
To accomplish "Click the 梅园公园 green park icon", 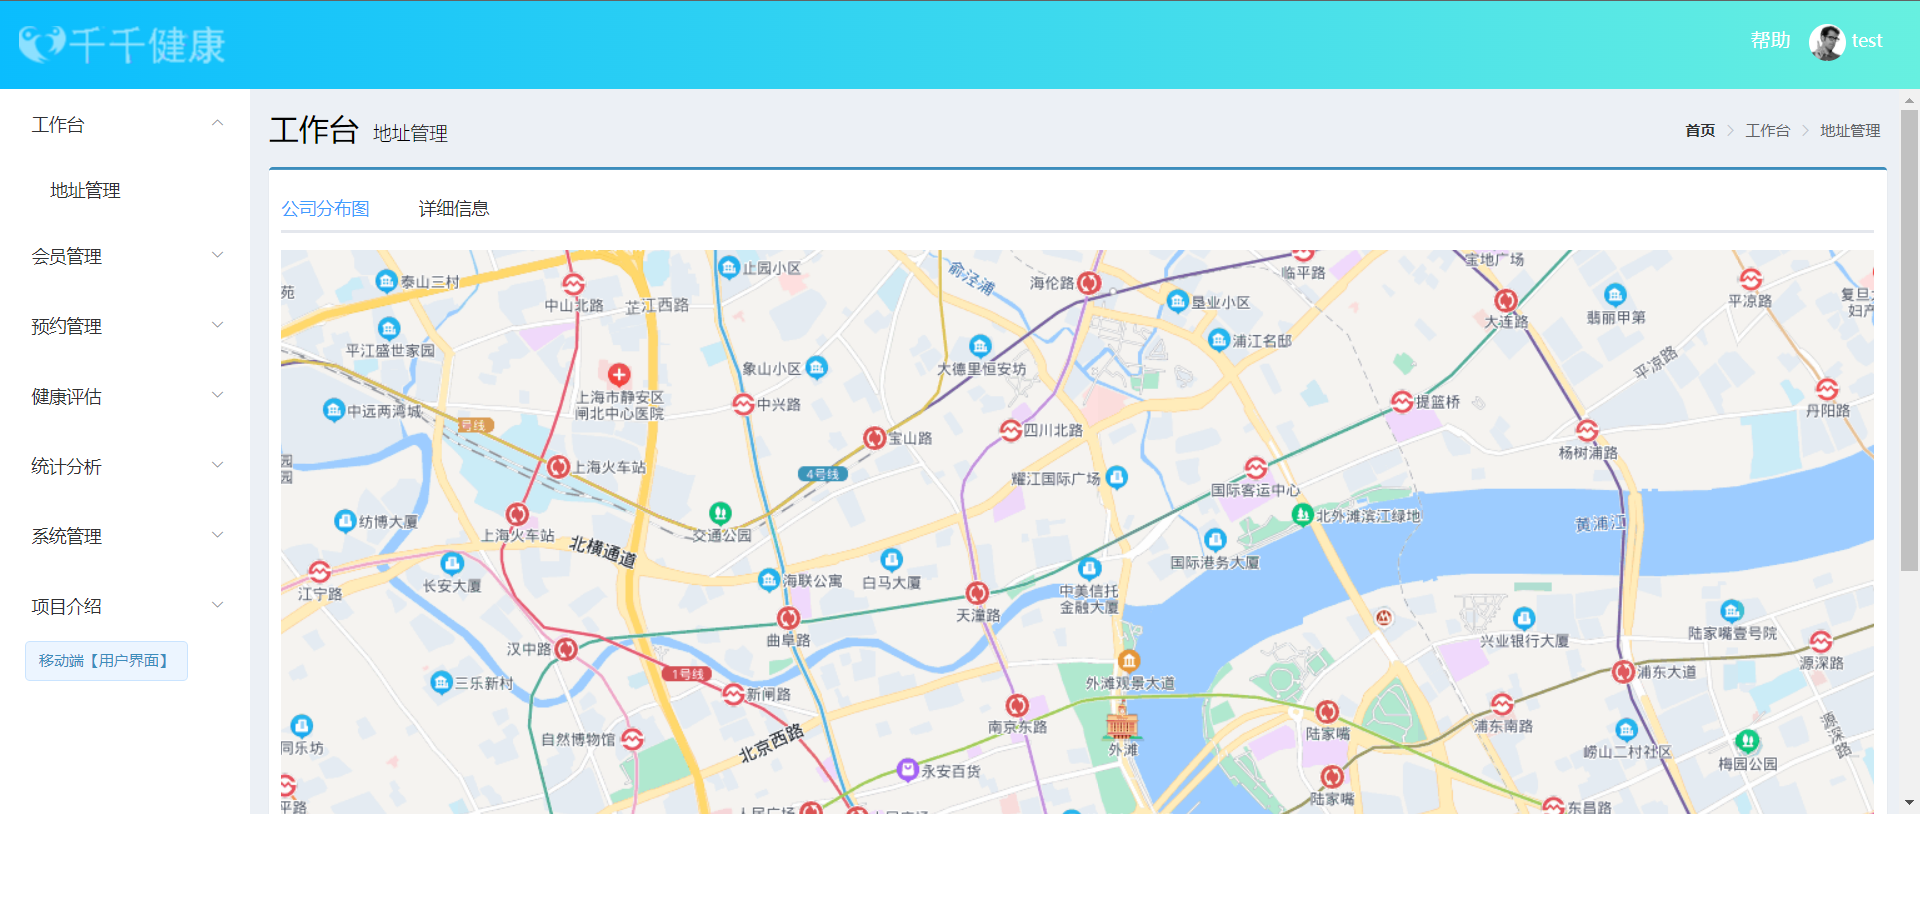I will 1747,741.
